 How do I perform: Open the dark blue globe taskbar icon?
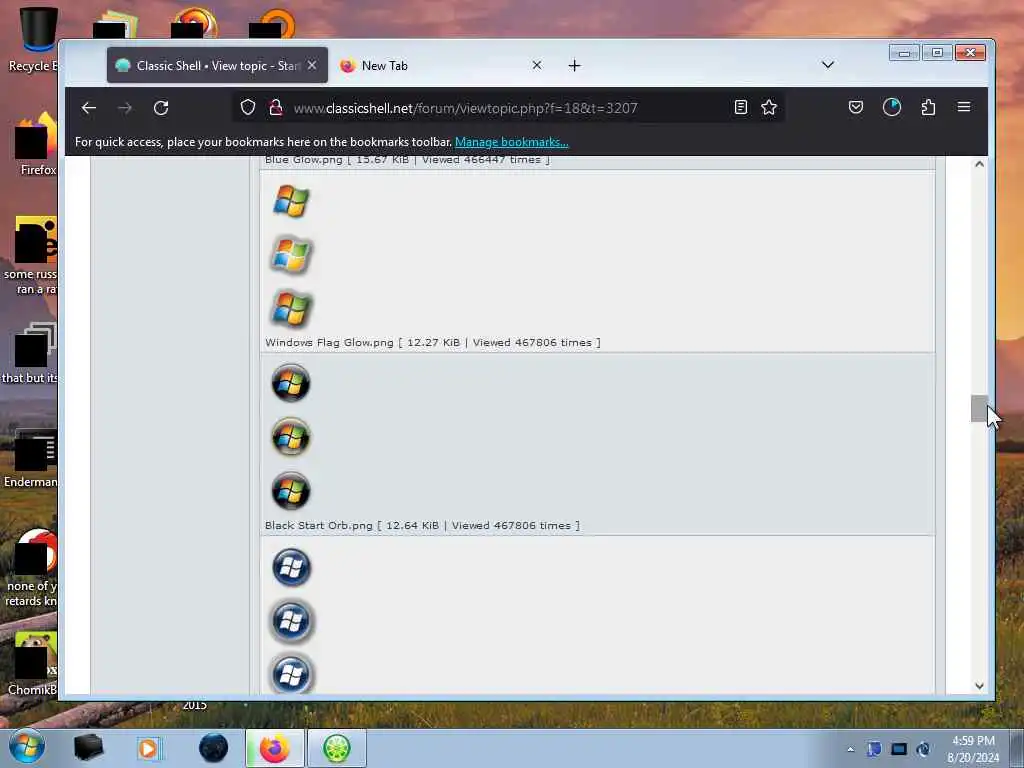(213, 748)
